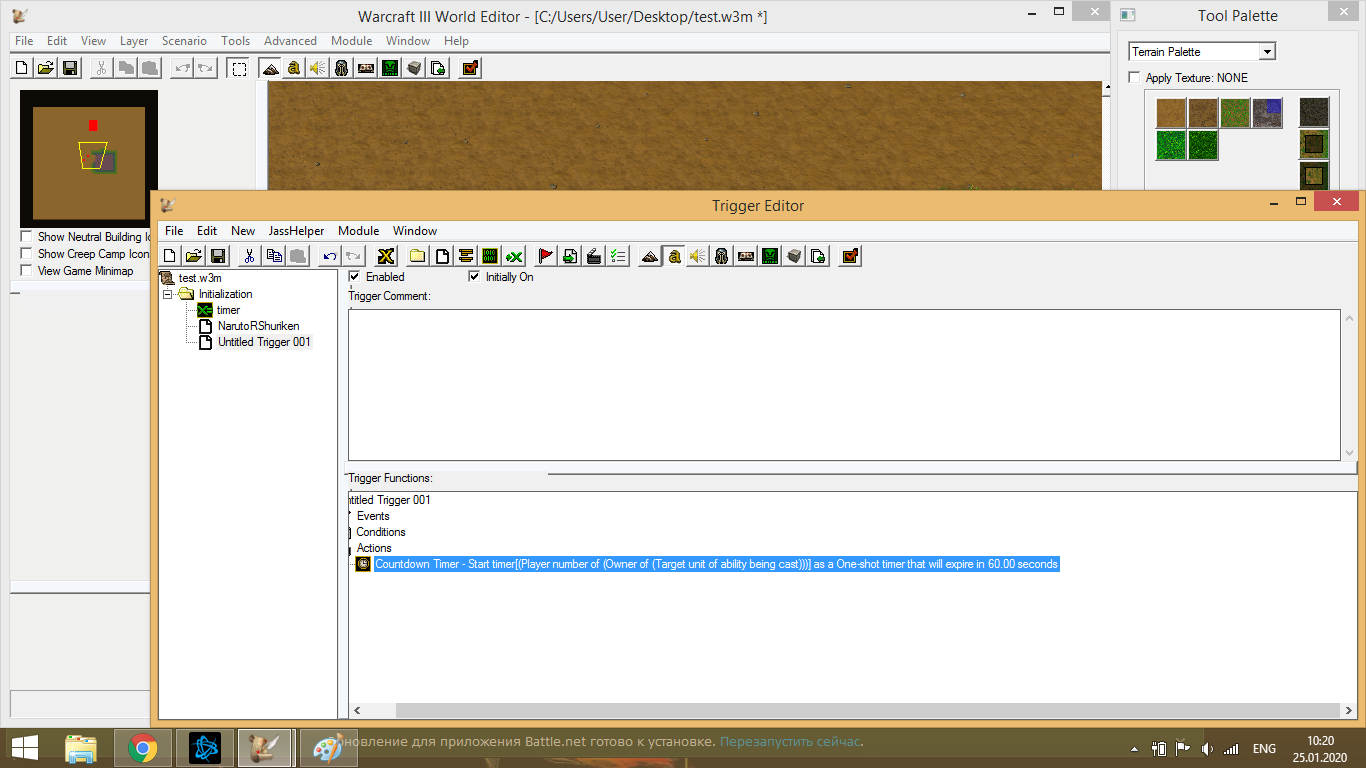Tick the Apply Texture checkbox in Tool Palette
The image size is (1366, 768).
point(1134,78)
